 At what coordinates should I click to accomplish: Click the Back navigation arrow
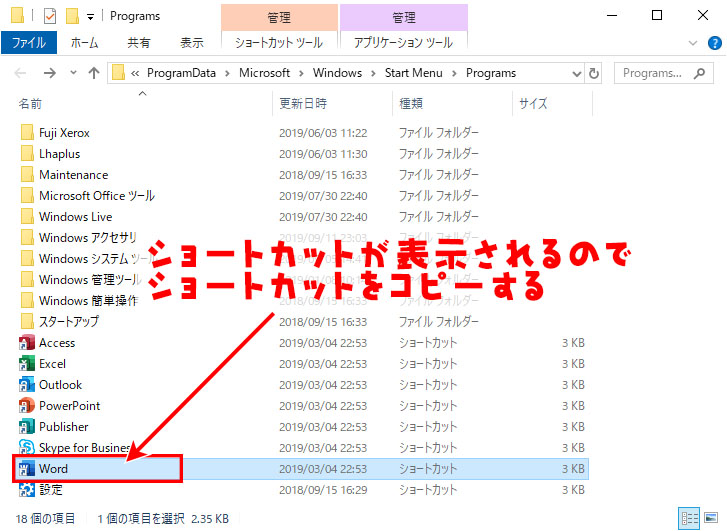(20, 73)
